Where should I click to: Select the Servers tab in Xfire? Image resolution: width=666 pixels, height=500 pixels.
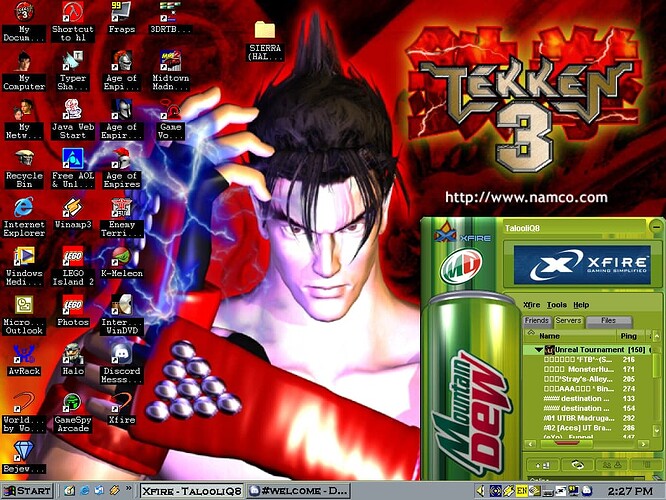point(568,321)
